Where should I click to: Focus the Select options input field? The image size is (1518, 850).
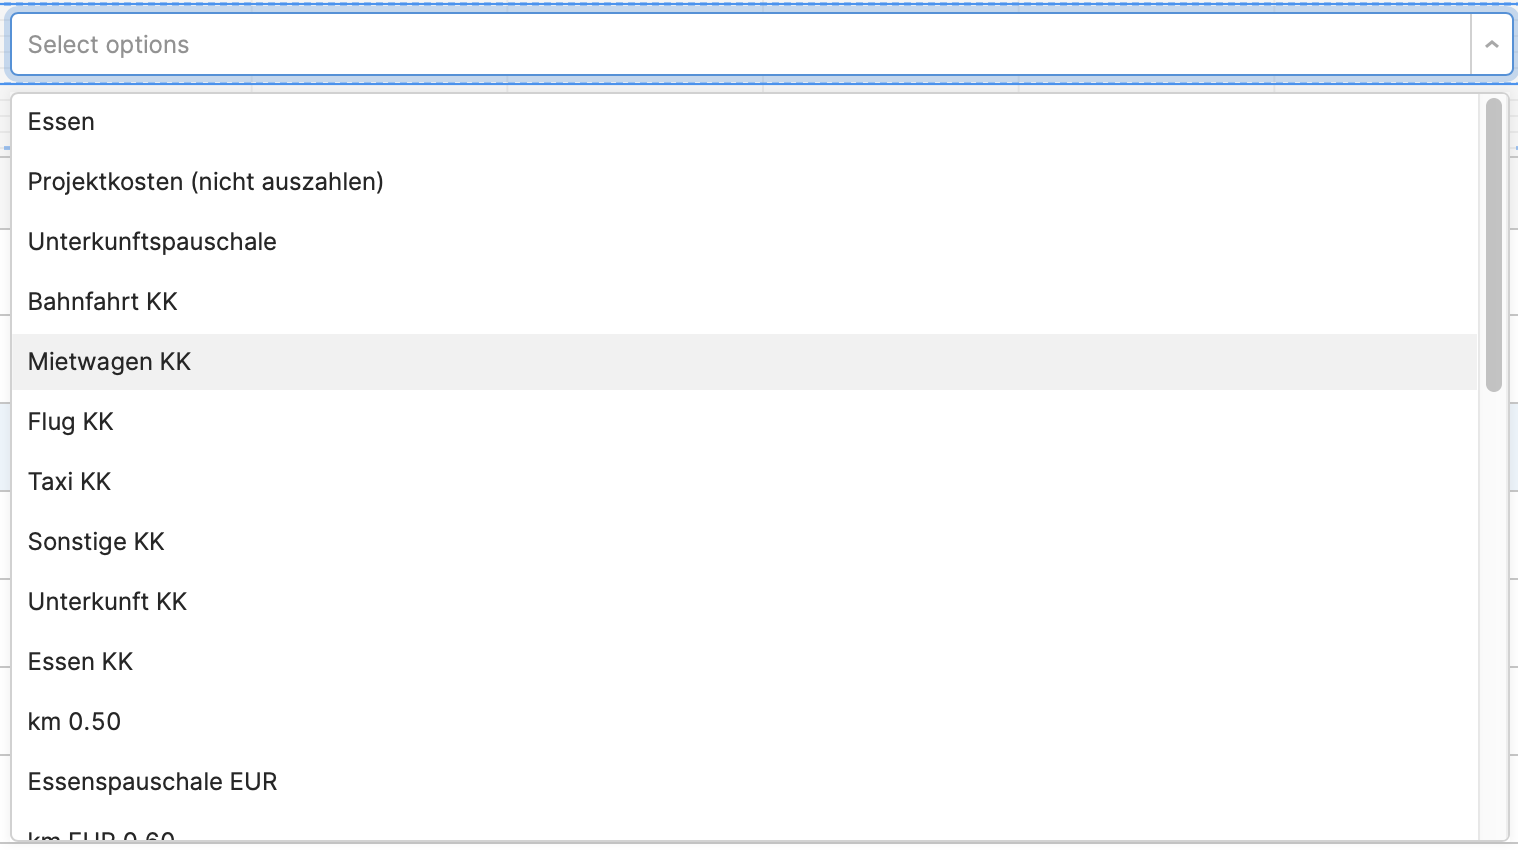click(x=740, y=44)
